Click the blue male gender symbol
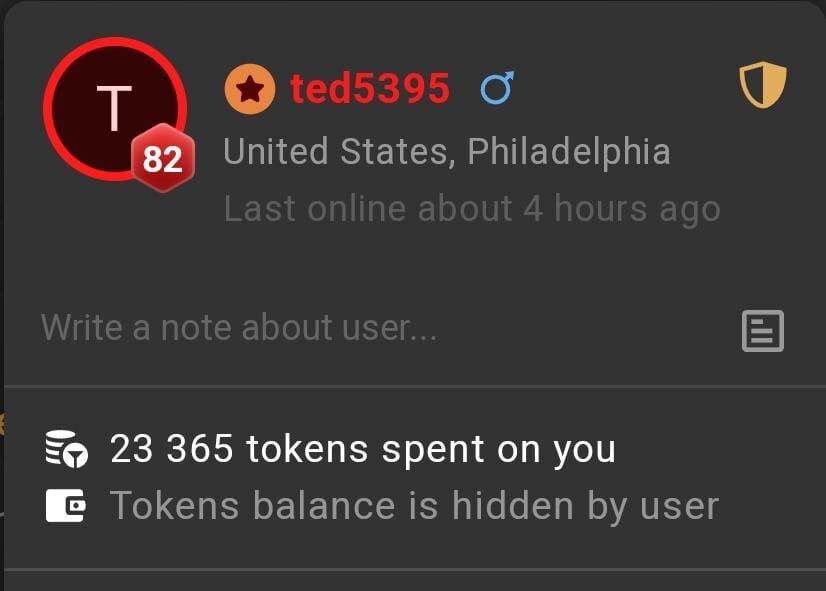 click(x=497, y=87)
